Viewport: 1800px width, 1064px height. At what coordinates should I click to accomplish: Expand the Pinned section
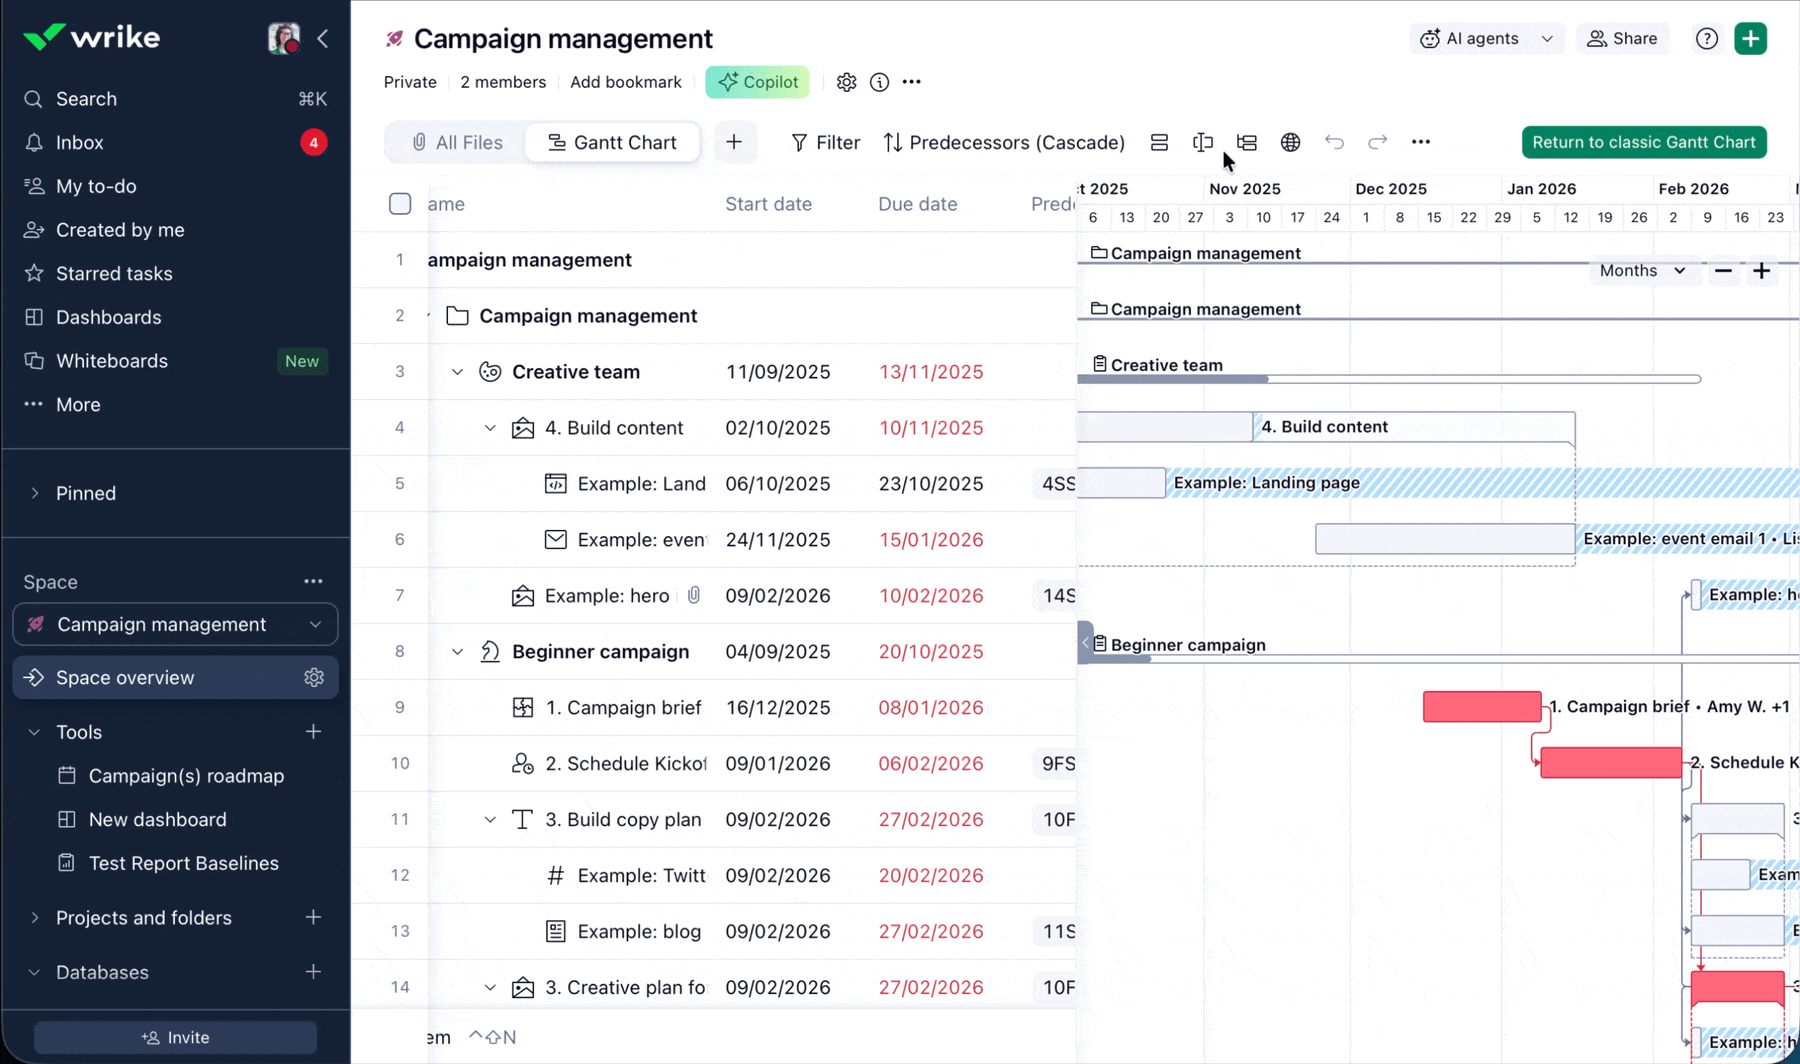(35, 494)
